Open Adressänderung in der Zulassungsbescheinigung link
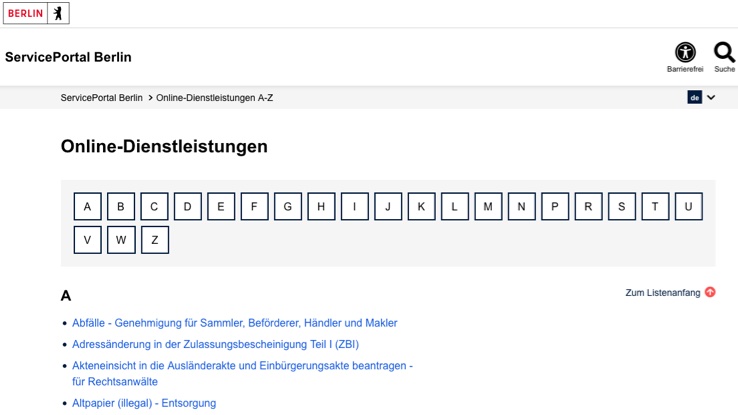 (215, 344)
